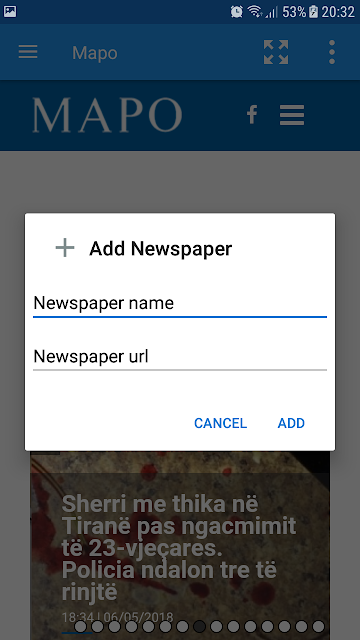Tap the 20:32 clock
Viewport: 360px width, 640px height.
pos(338,12)
